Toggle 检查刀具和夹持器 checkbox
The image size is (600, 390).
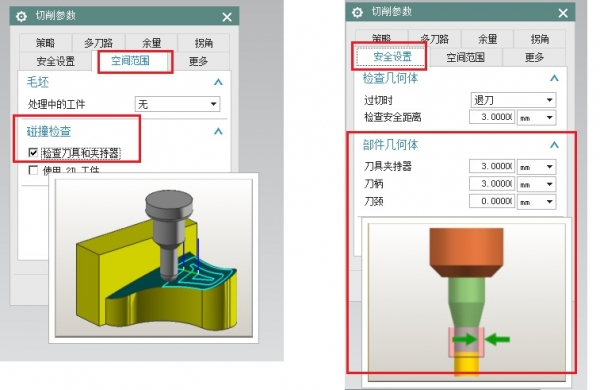[x=33, y=153]
